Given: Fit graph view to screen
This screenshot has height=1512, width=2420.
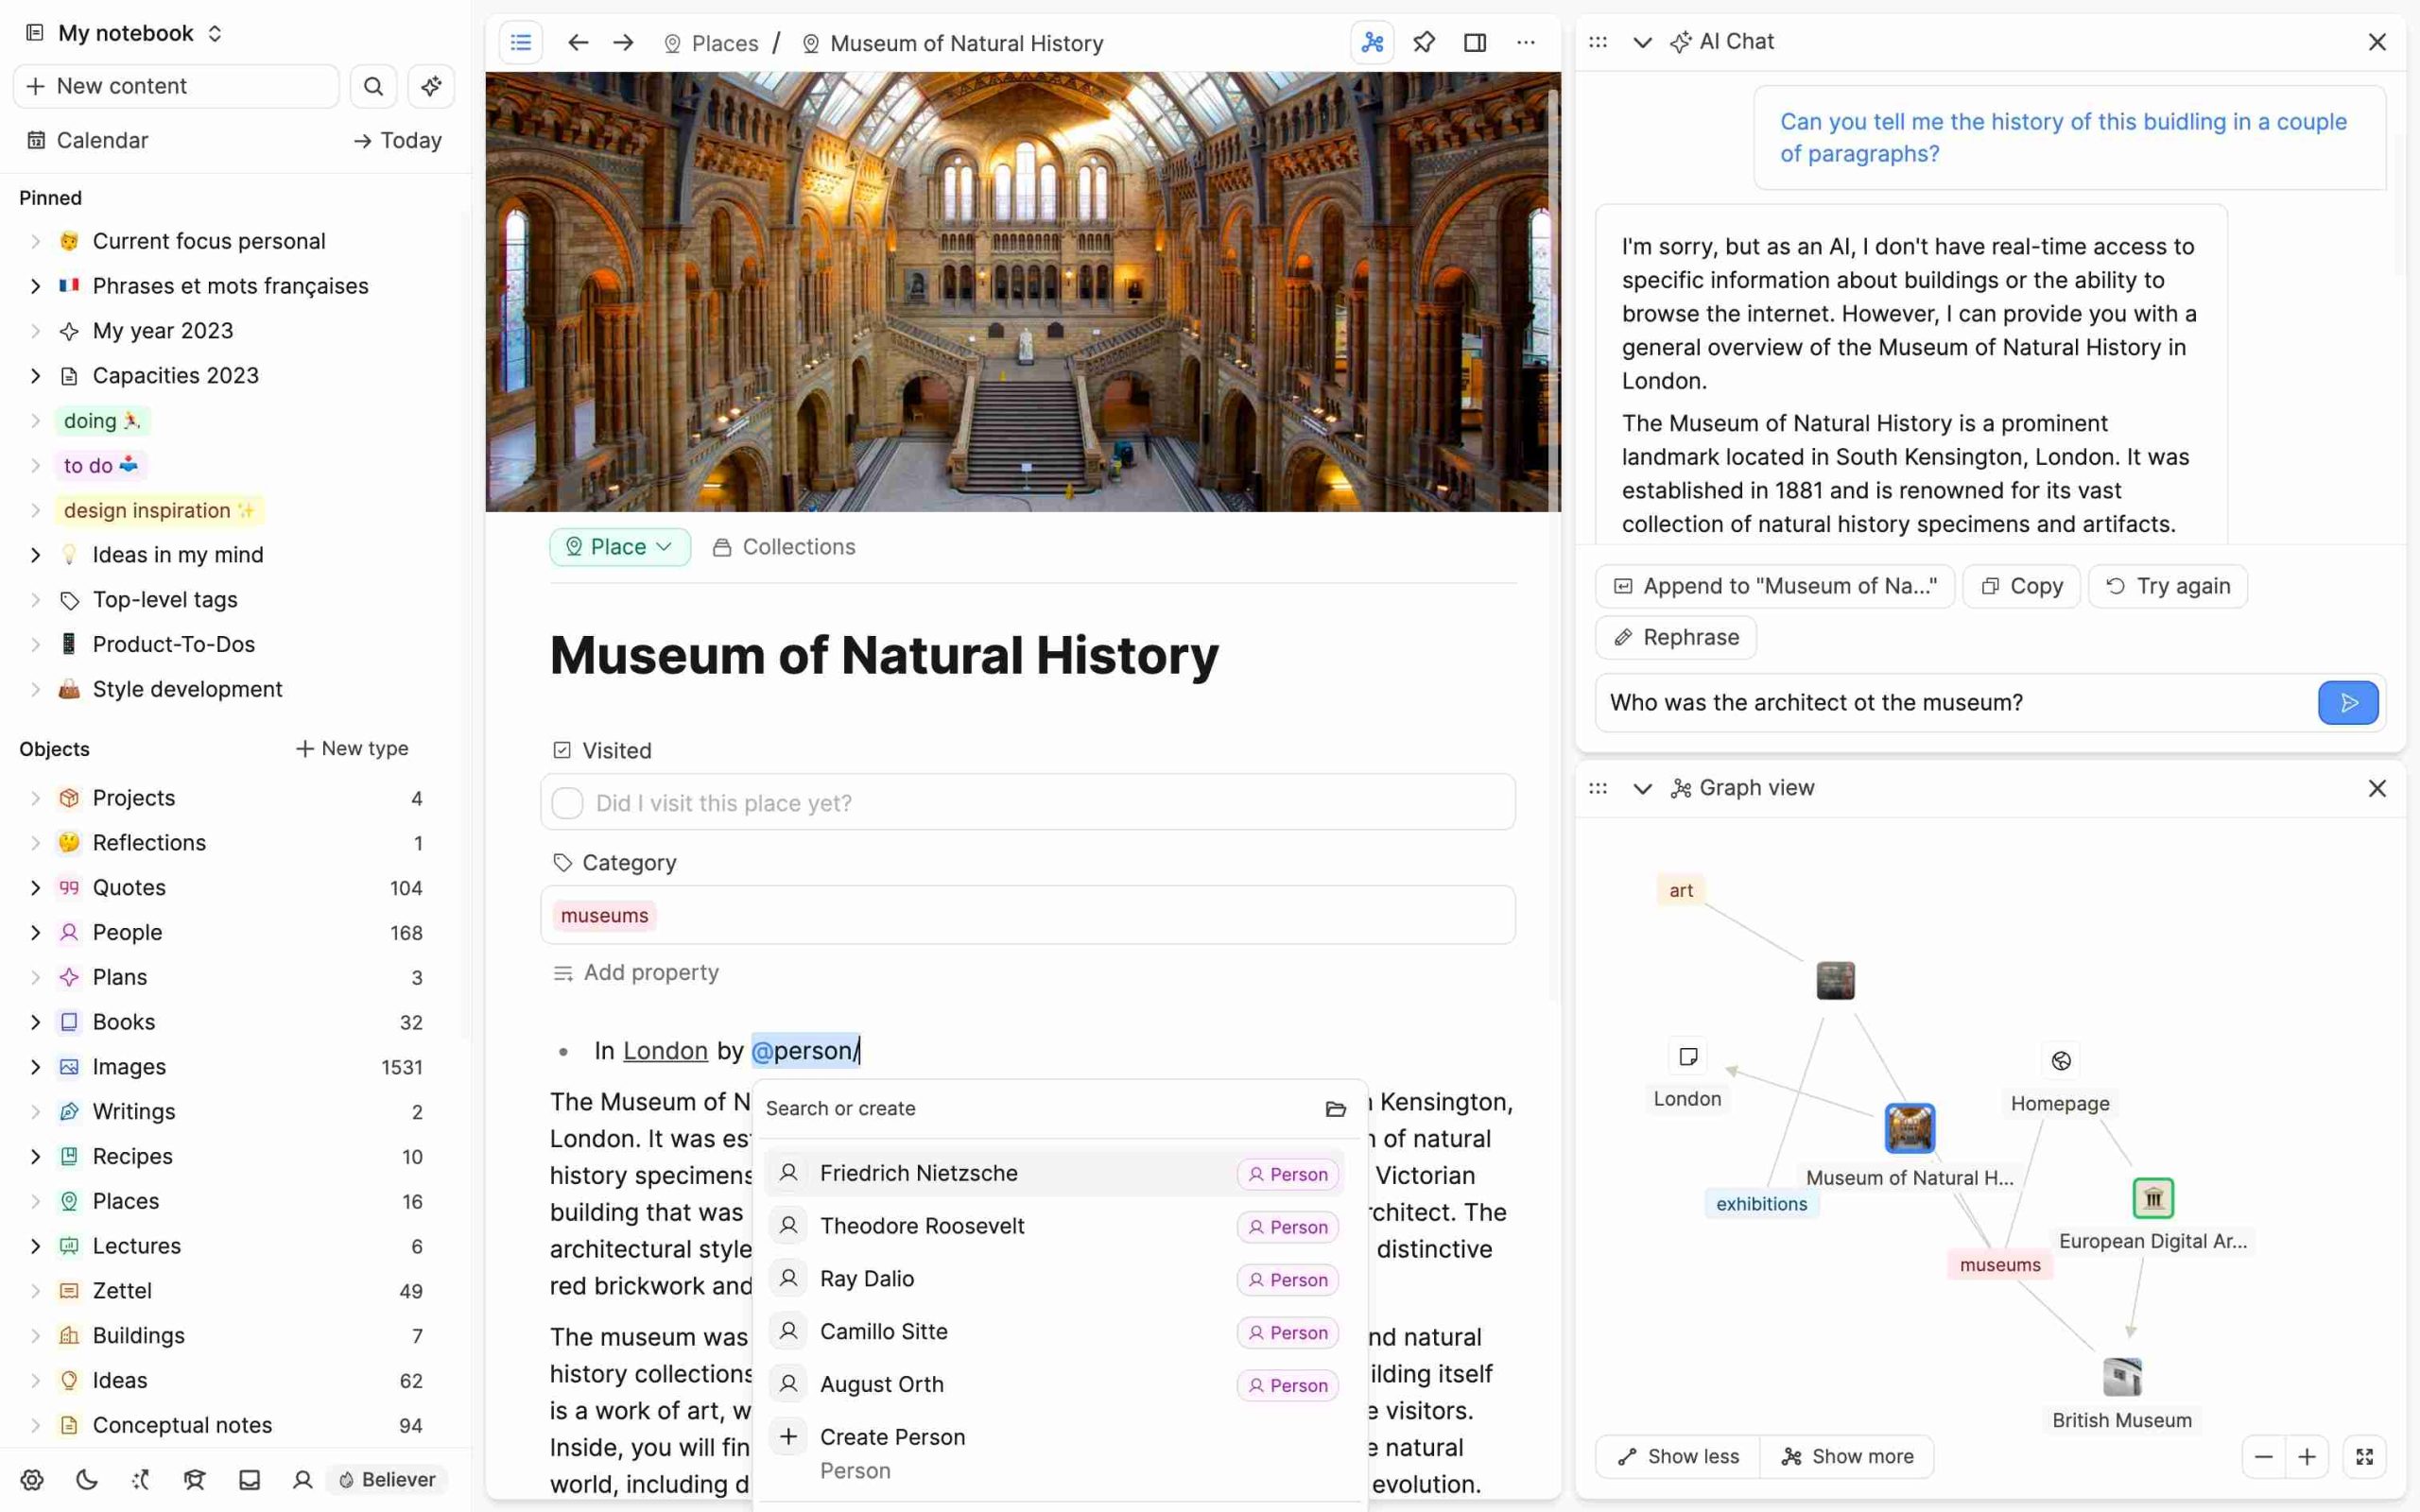Looking at the screenshot, I should [2364, 1456].
